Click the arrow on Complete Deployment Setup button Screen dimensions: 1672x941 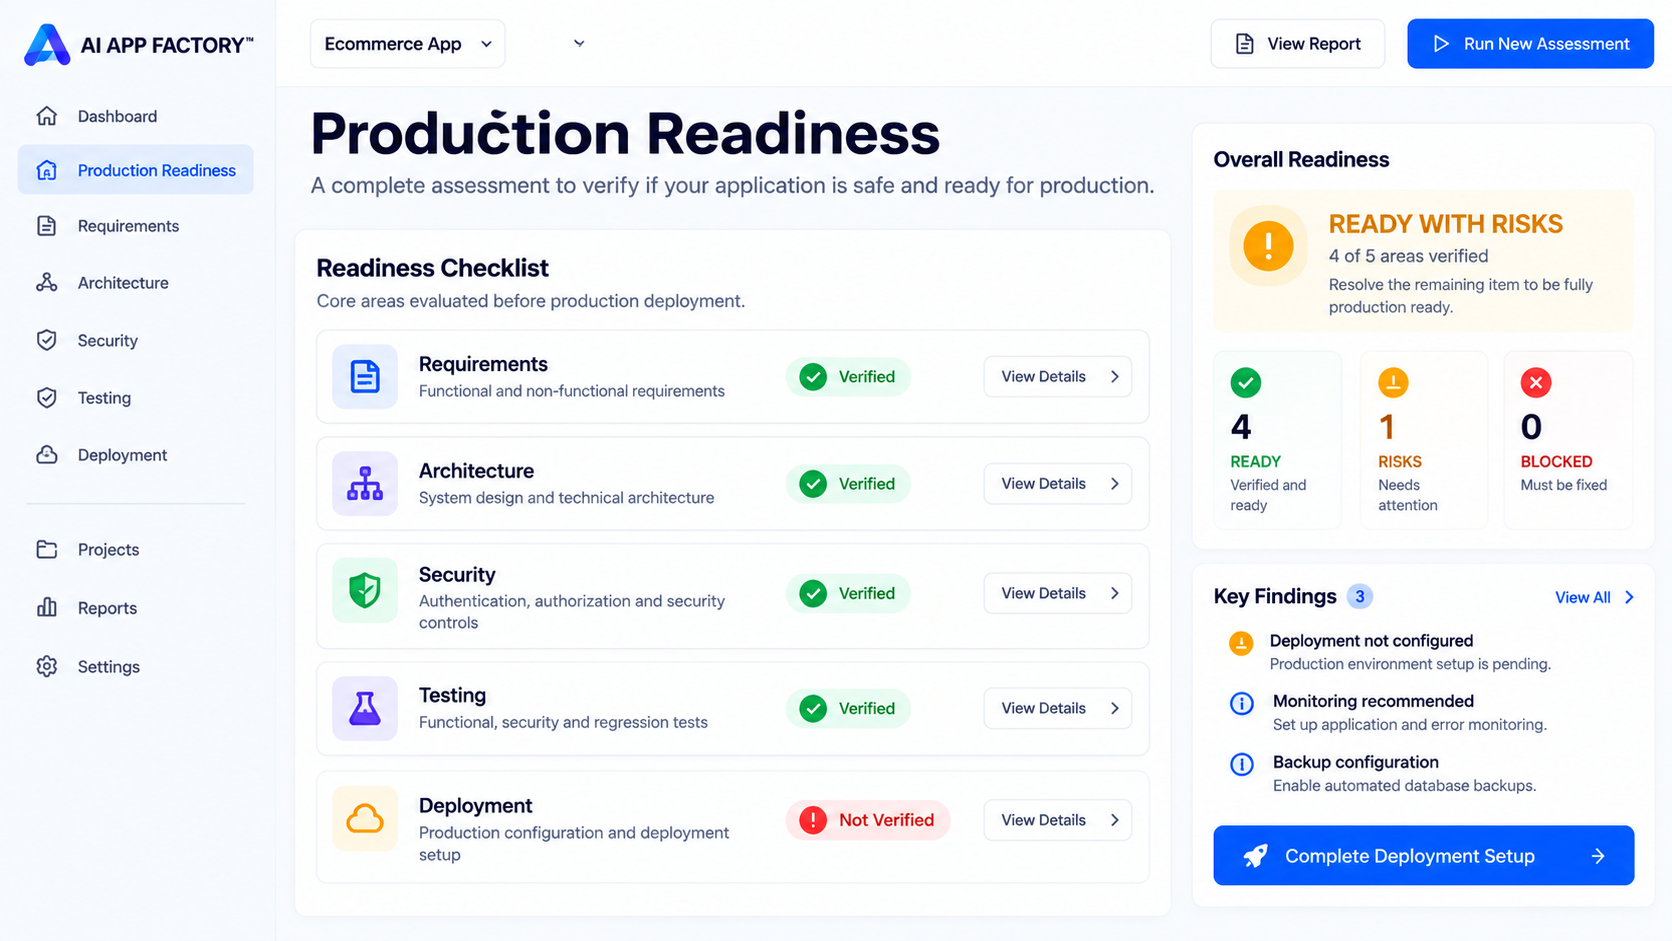point(1598,856)
